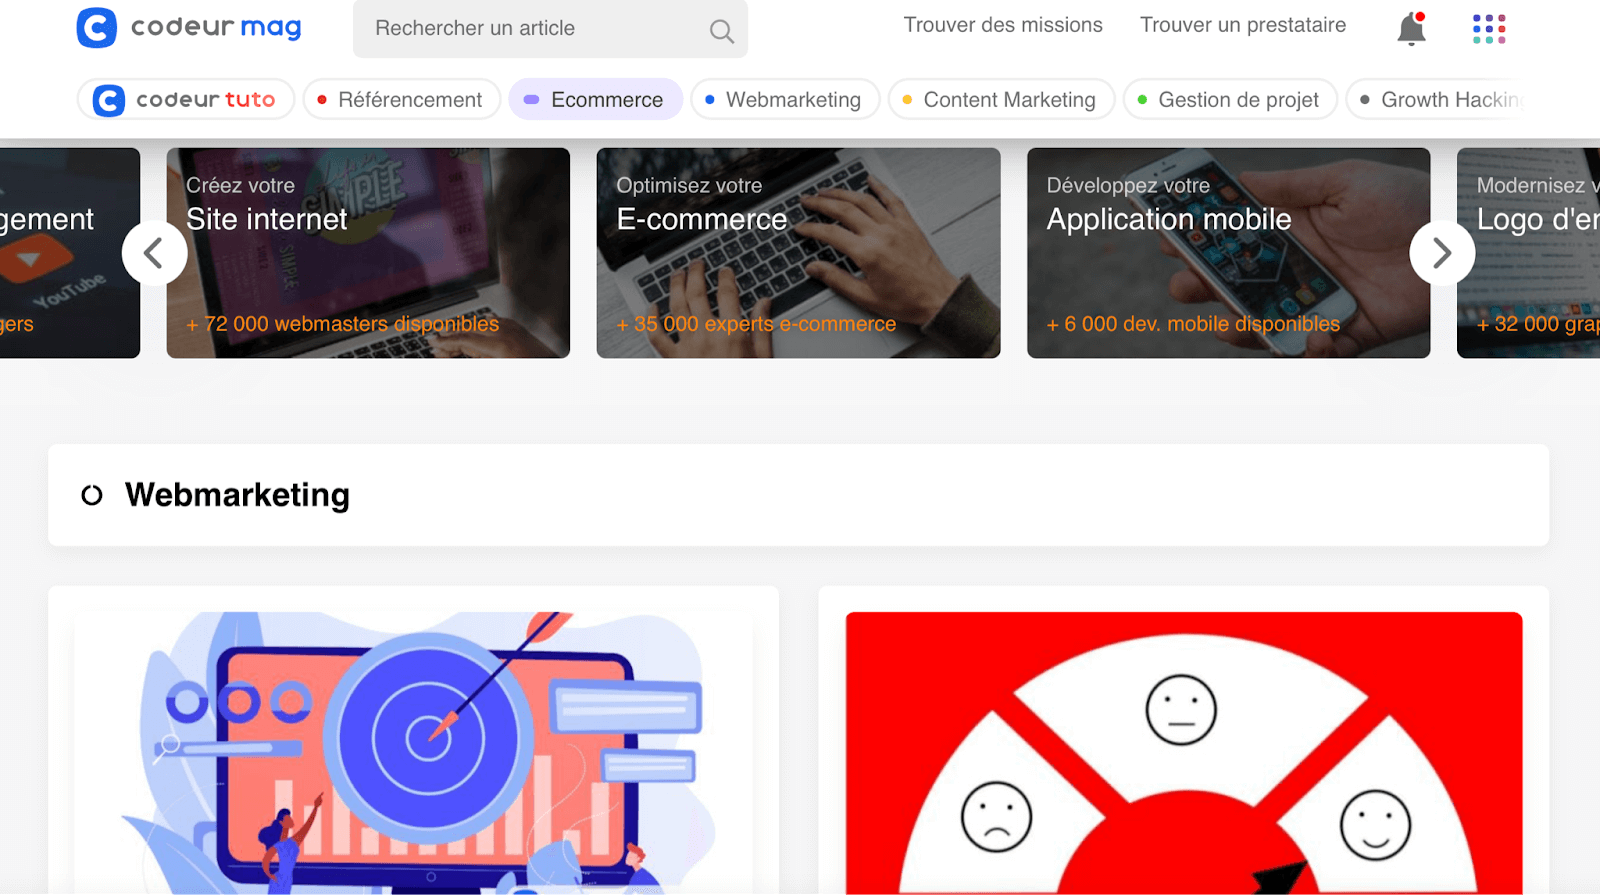Click the codeur mag logo

point(189,28)
